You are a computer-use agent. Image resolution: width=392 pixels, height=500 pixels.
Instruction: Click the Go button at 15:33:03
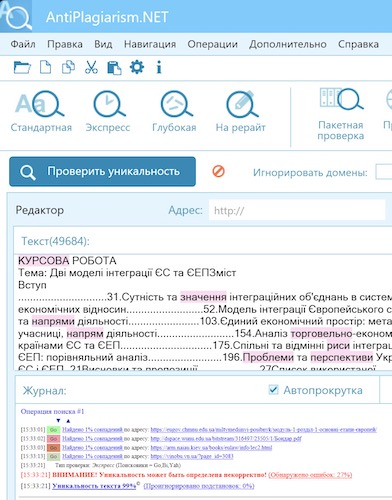coord(53,447)
